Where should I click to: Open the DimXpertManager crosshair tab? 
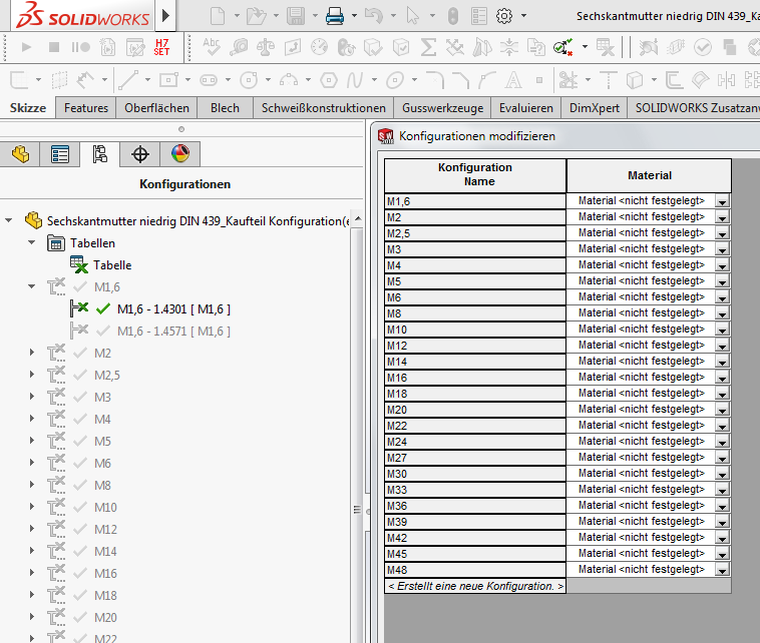point(140,155)
